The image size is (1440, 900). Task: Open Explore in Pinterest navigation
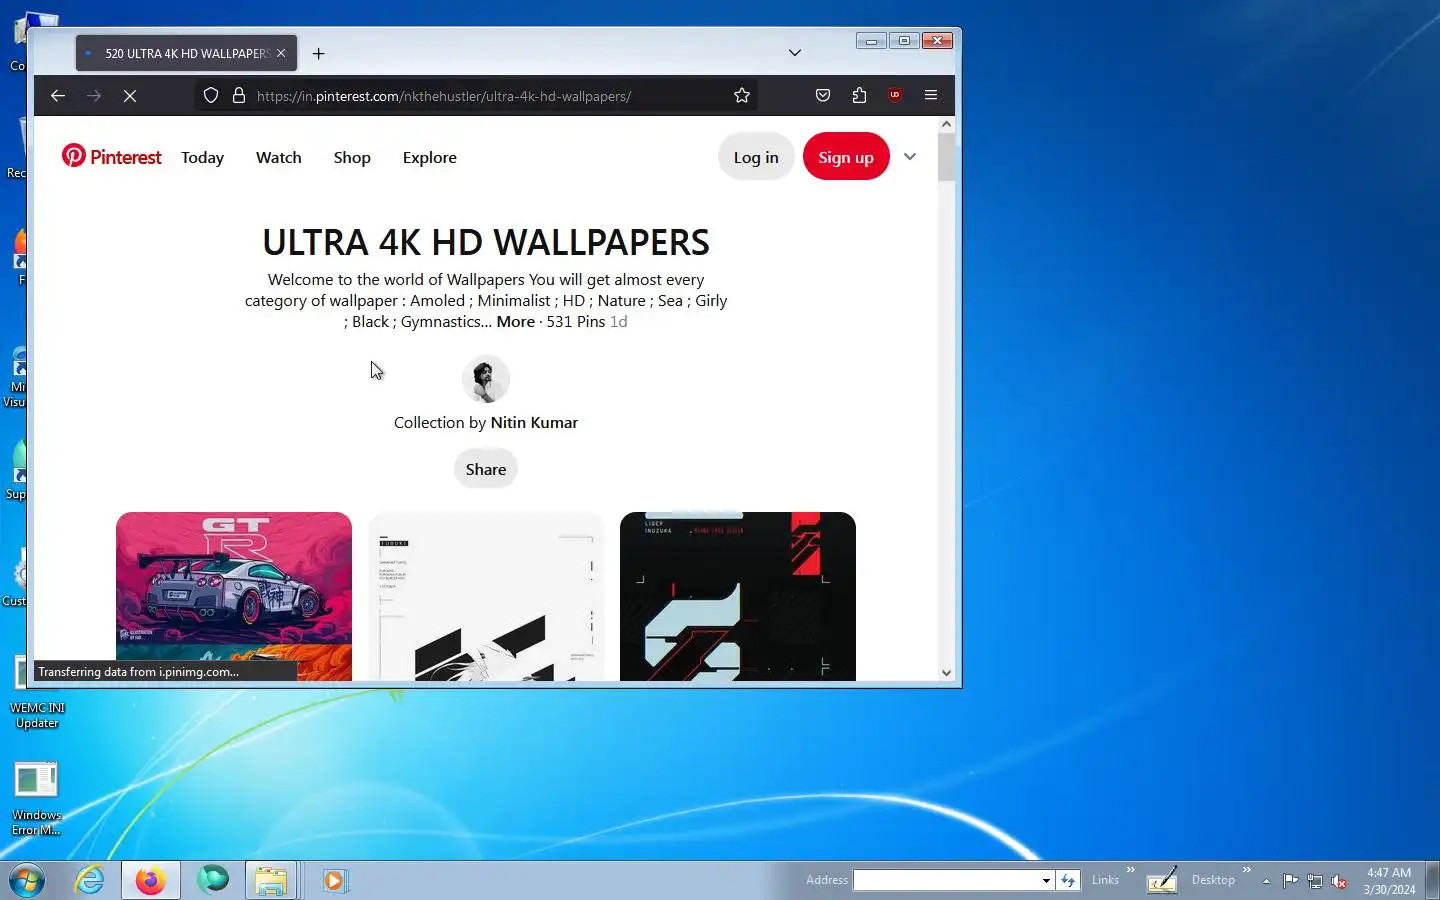pos(430,158)
